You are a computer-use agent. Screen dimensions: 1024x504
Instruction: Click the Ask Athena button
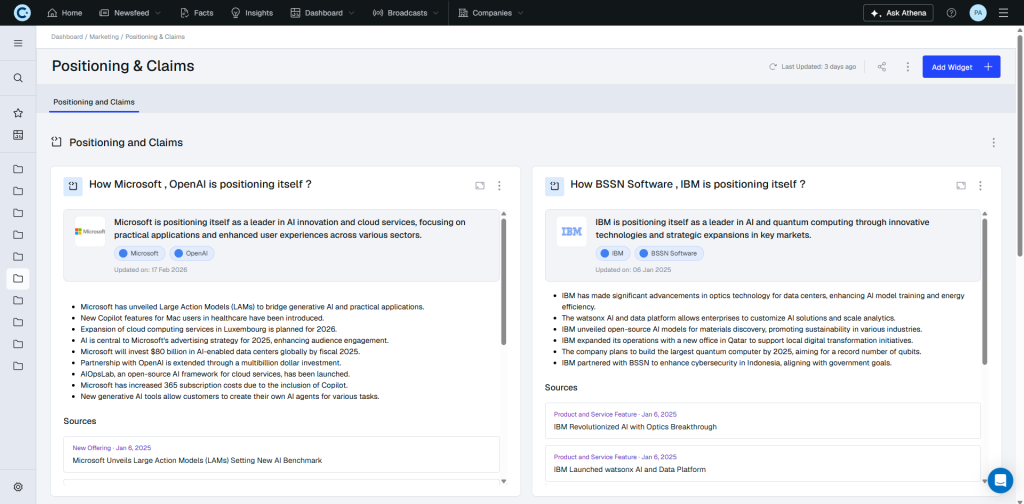[x=898, y=13]
